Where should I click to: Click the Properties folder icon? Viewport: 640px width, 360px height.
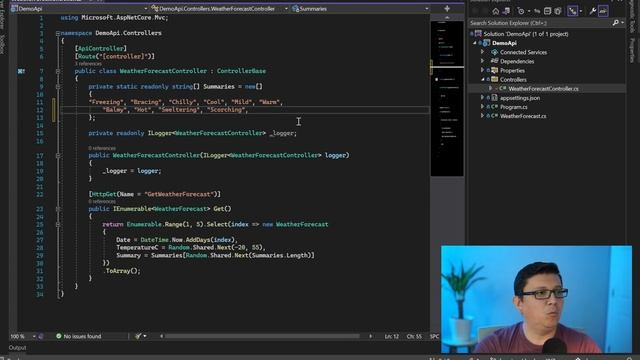click(494, 70)
